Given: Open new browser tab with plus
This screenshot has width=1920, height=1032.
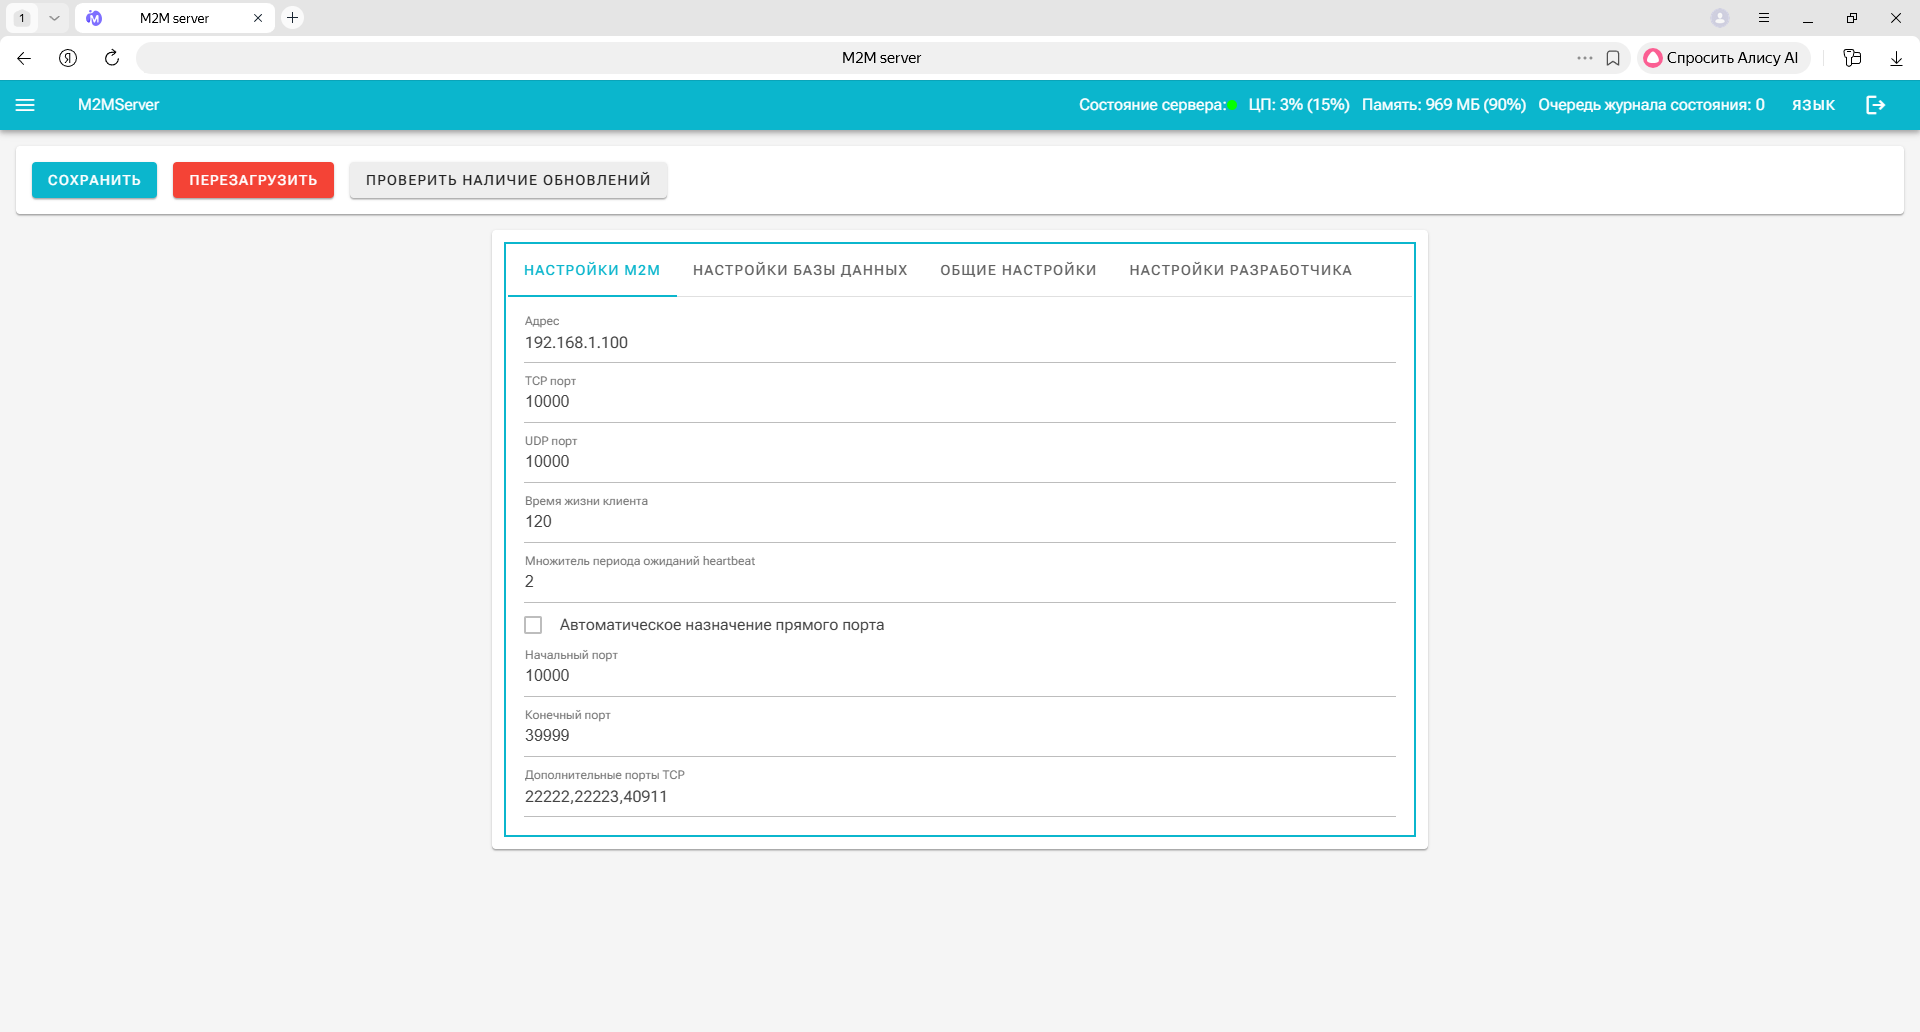Looking at the screenshot, I should [x=293, y=18].
